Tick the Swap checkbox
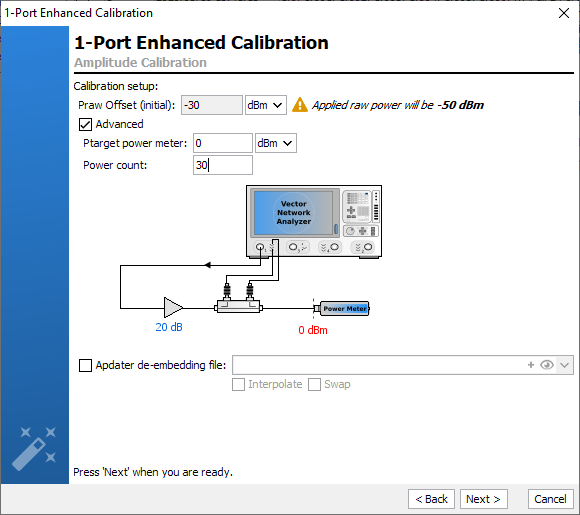The width and height of the screenshot is (580, 515). [x=314, y=384]
